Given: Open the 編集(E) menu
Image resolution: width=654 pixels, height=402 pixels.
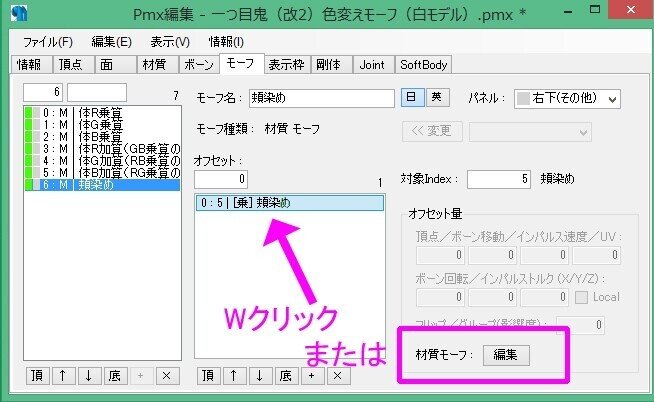Looking at the screenshot, I should (111, 42).
